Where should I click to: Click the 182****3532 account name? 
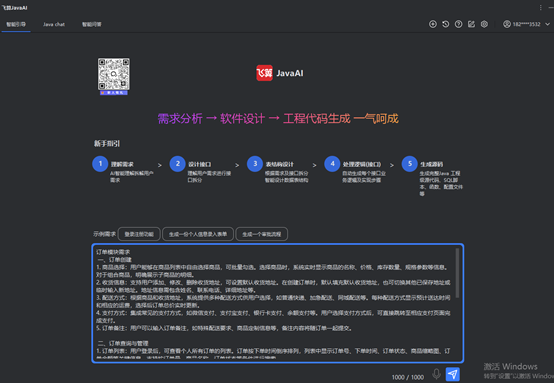tap(526, 24)
